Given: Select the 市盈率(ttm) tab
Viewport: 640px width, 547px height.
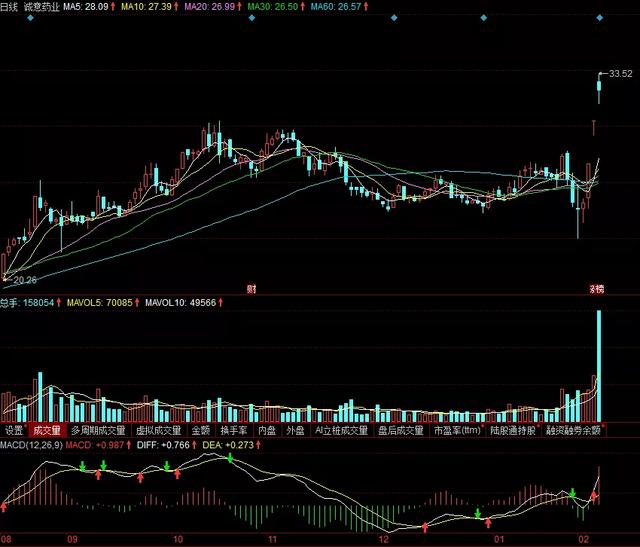Looking at the screenshot, I should [457, 430].
